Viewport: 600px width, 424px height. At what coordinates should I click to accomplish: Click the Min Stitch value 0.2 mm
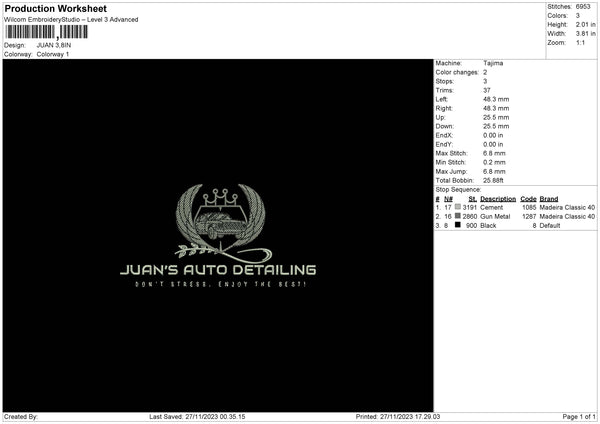pos(494,162)
